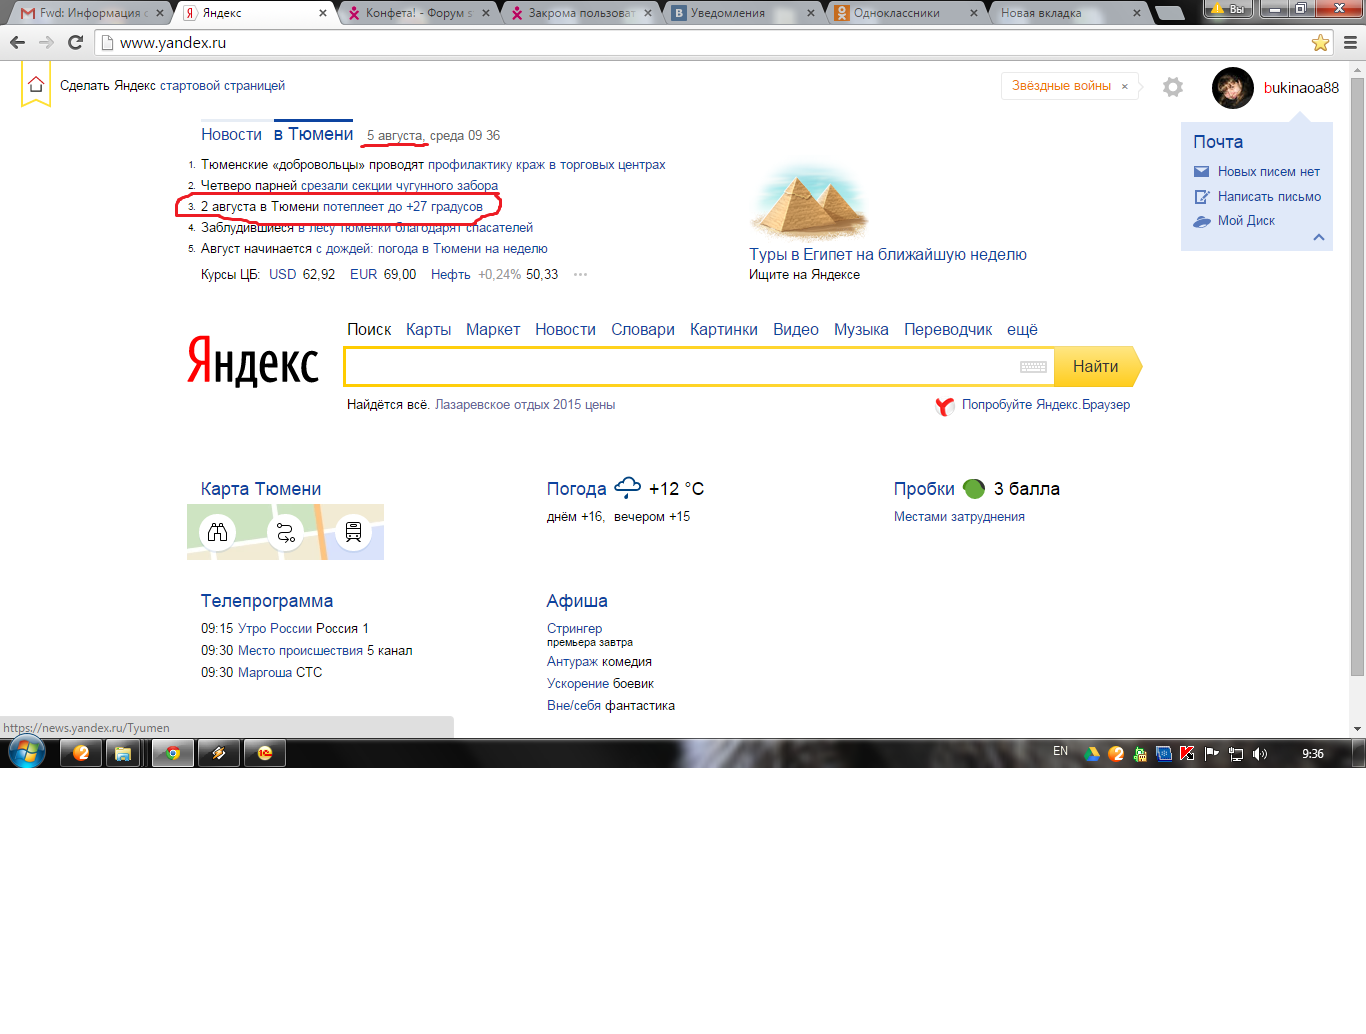Screen dimensions: 1366x1034
Task: Open the settings gear icon
Action: coord(1173,87)
